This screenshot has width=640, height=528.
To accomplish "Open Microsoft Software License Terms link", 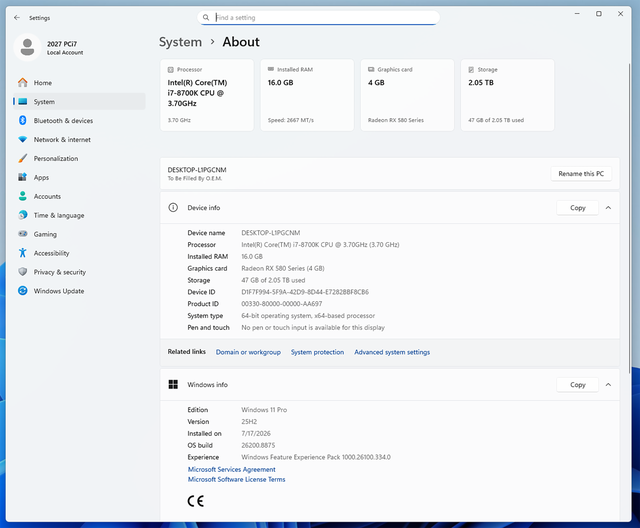I will coord(236,479).
